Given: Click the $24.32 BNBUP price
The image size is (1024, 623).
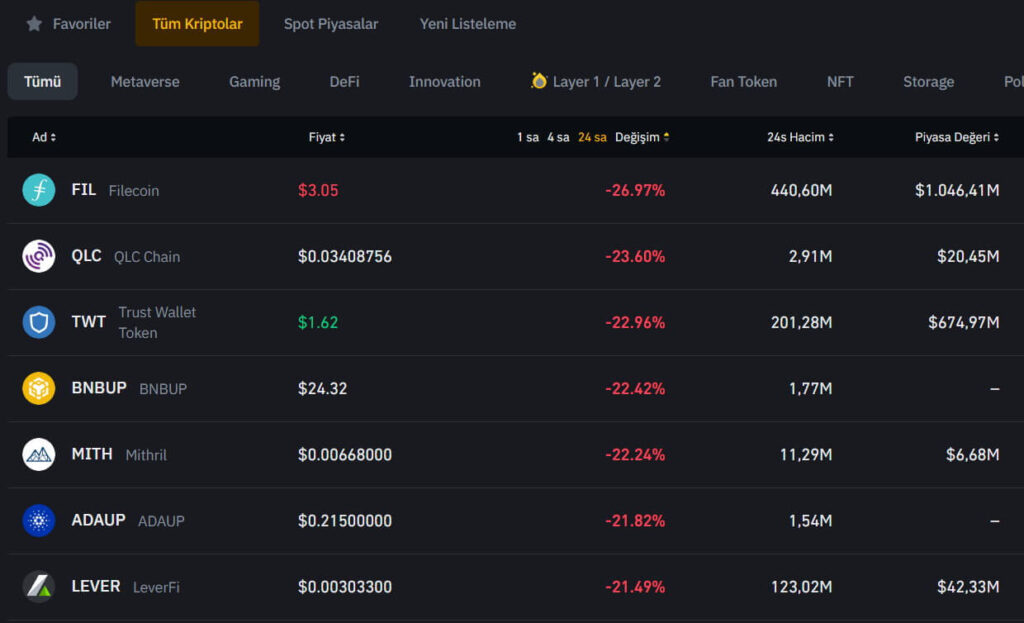Looking at the screenshot, I should (323, 389).
